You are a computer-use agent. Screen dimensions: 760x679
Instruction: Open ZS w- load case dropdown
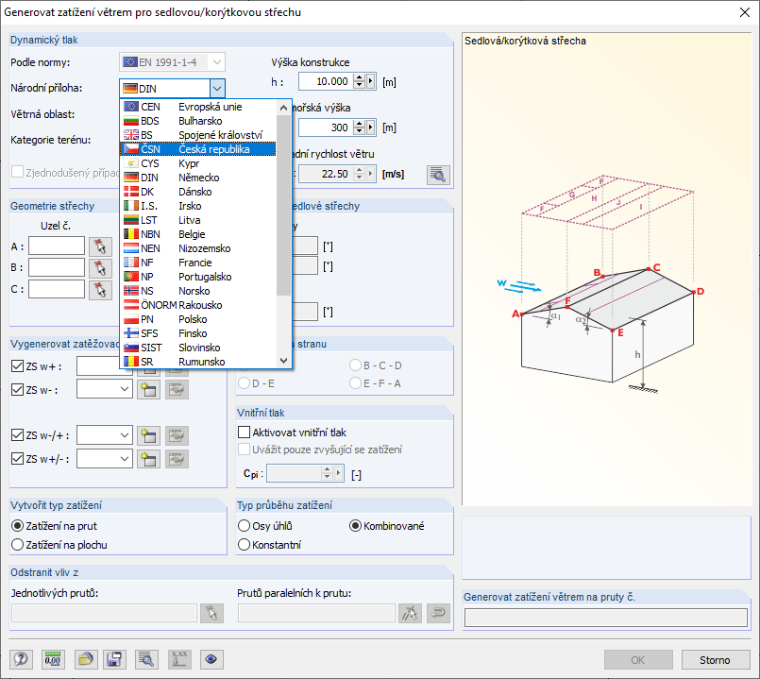(125, 389)
